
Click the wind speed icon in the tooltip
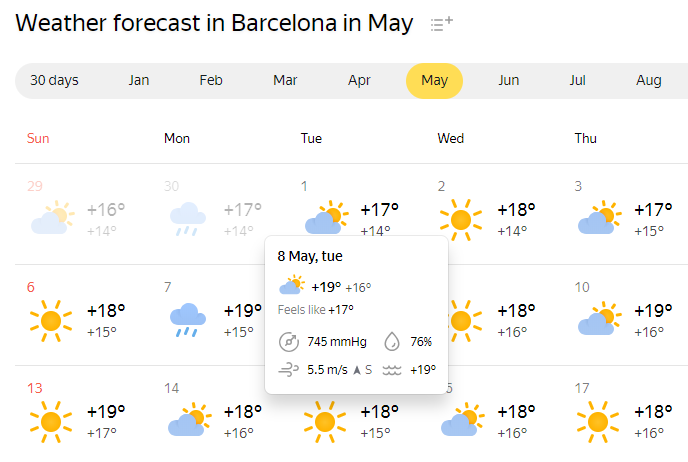(289, 370)
